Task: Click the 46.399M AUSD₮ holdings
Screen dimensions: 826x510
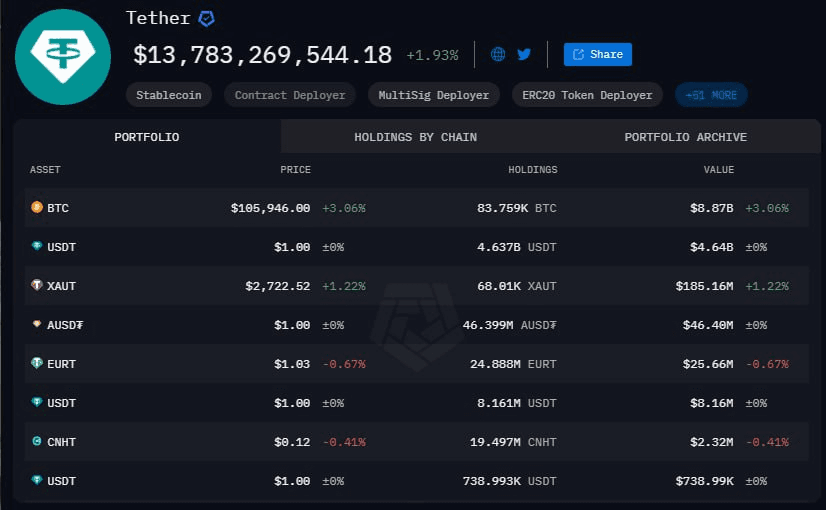Action: point(509,325)
